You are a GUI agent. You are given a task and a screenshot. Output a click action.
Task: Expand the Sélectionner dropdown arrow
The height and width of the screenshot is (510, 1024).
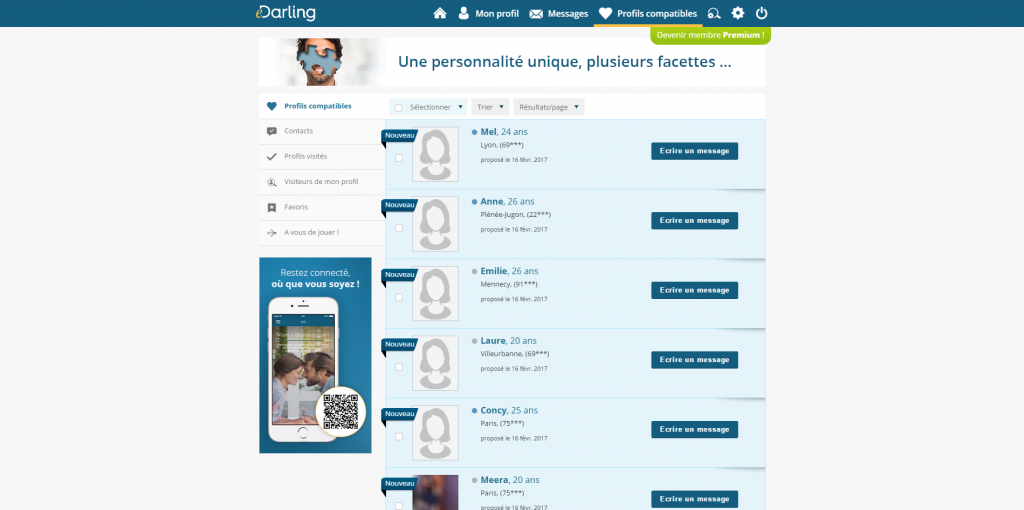pos(460,107)
